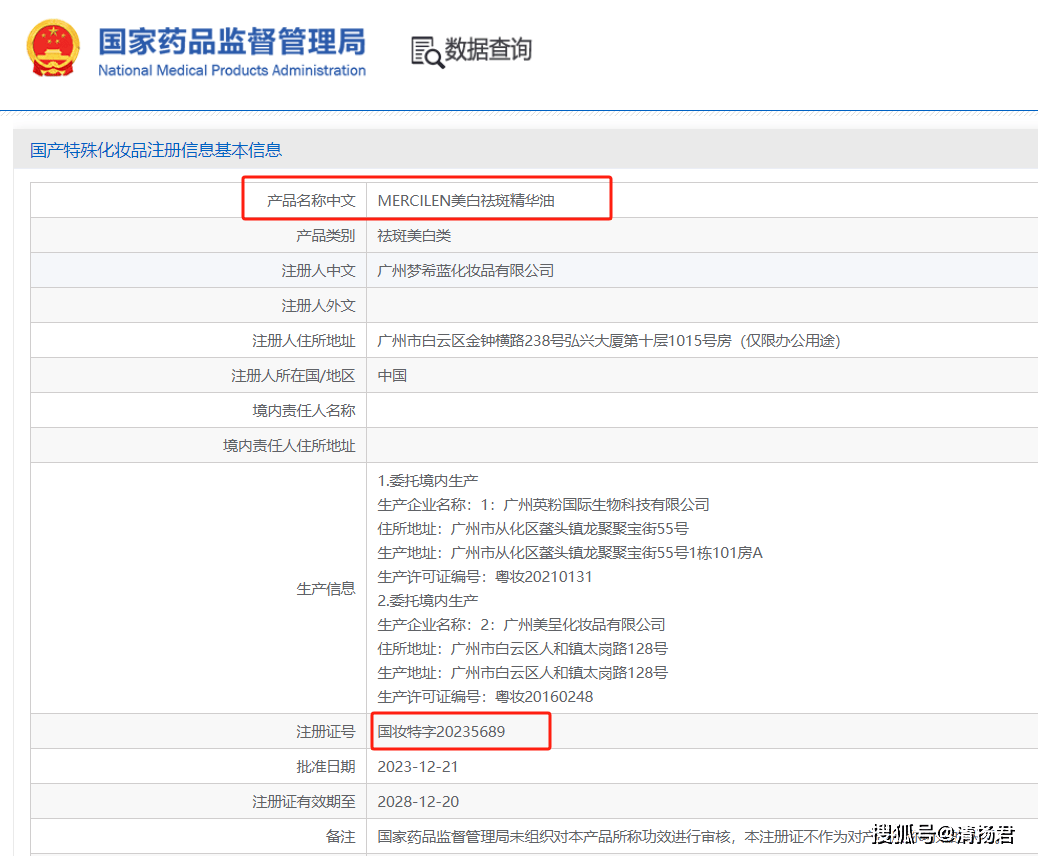
Task: Click the national emblem logo
Action: pos(53,48)
